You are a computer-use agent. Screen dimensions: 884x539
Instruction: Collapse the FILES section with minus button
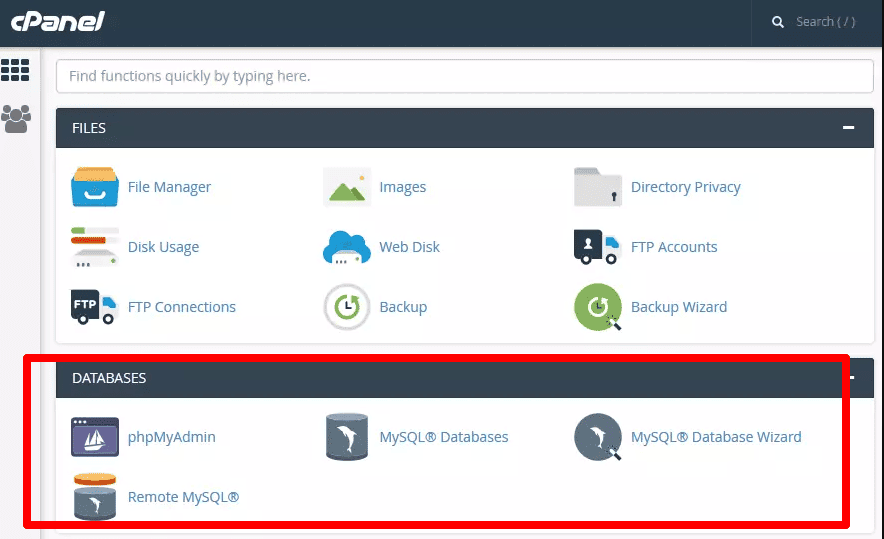848,128
